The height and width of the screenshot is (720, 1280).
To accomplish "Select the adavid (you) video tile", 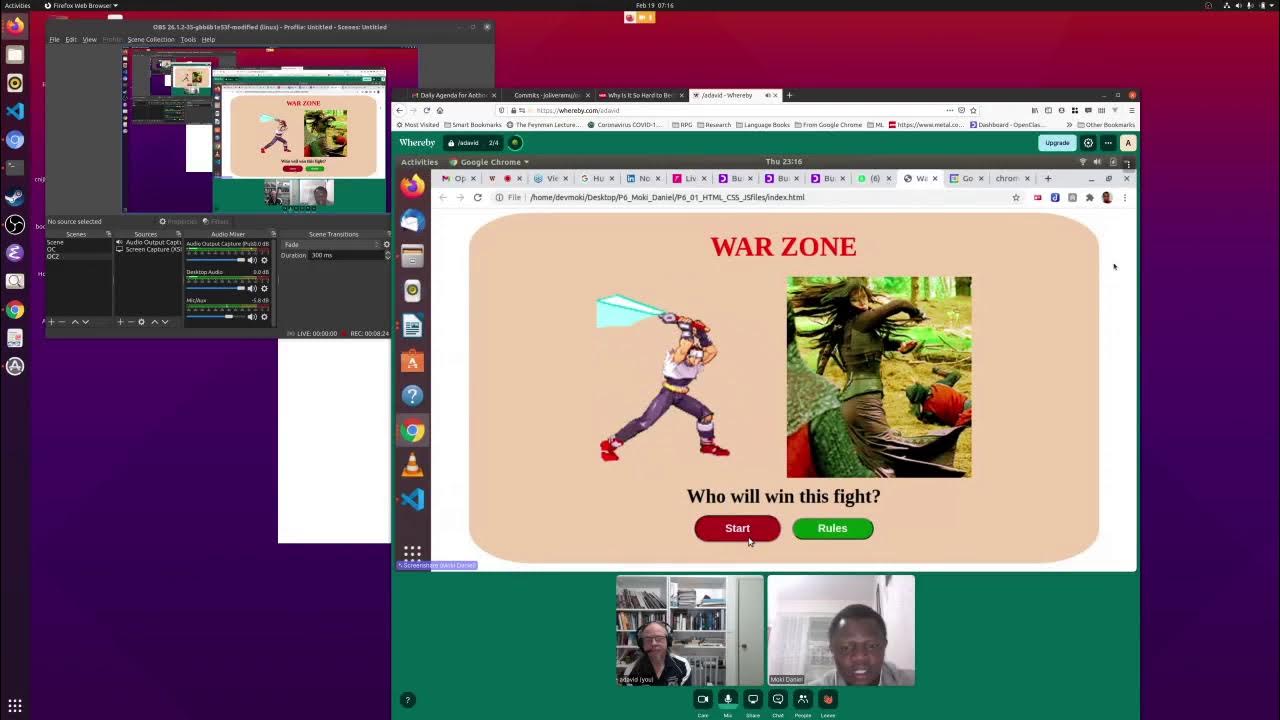I will (689, 631).
